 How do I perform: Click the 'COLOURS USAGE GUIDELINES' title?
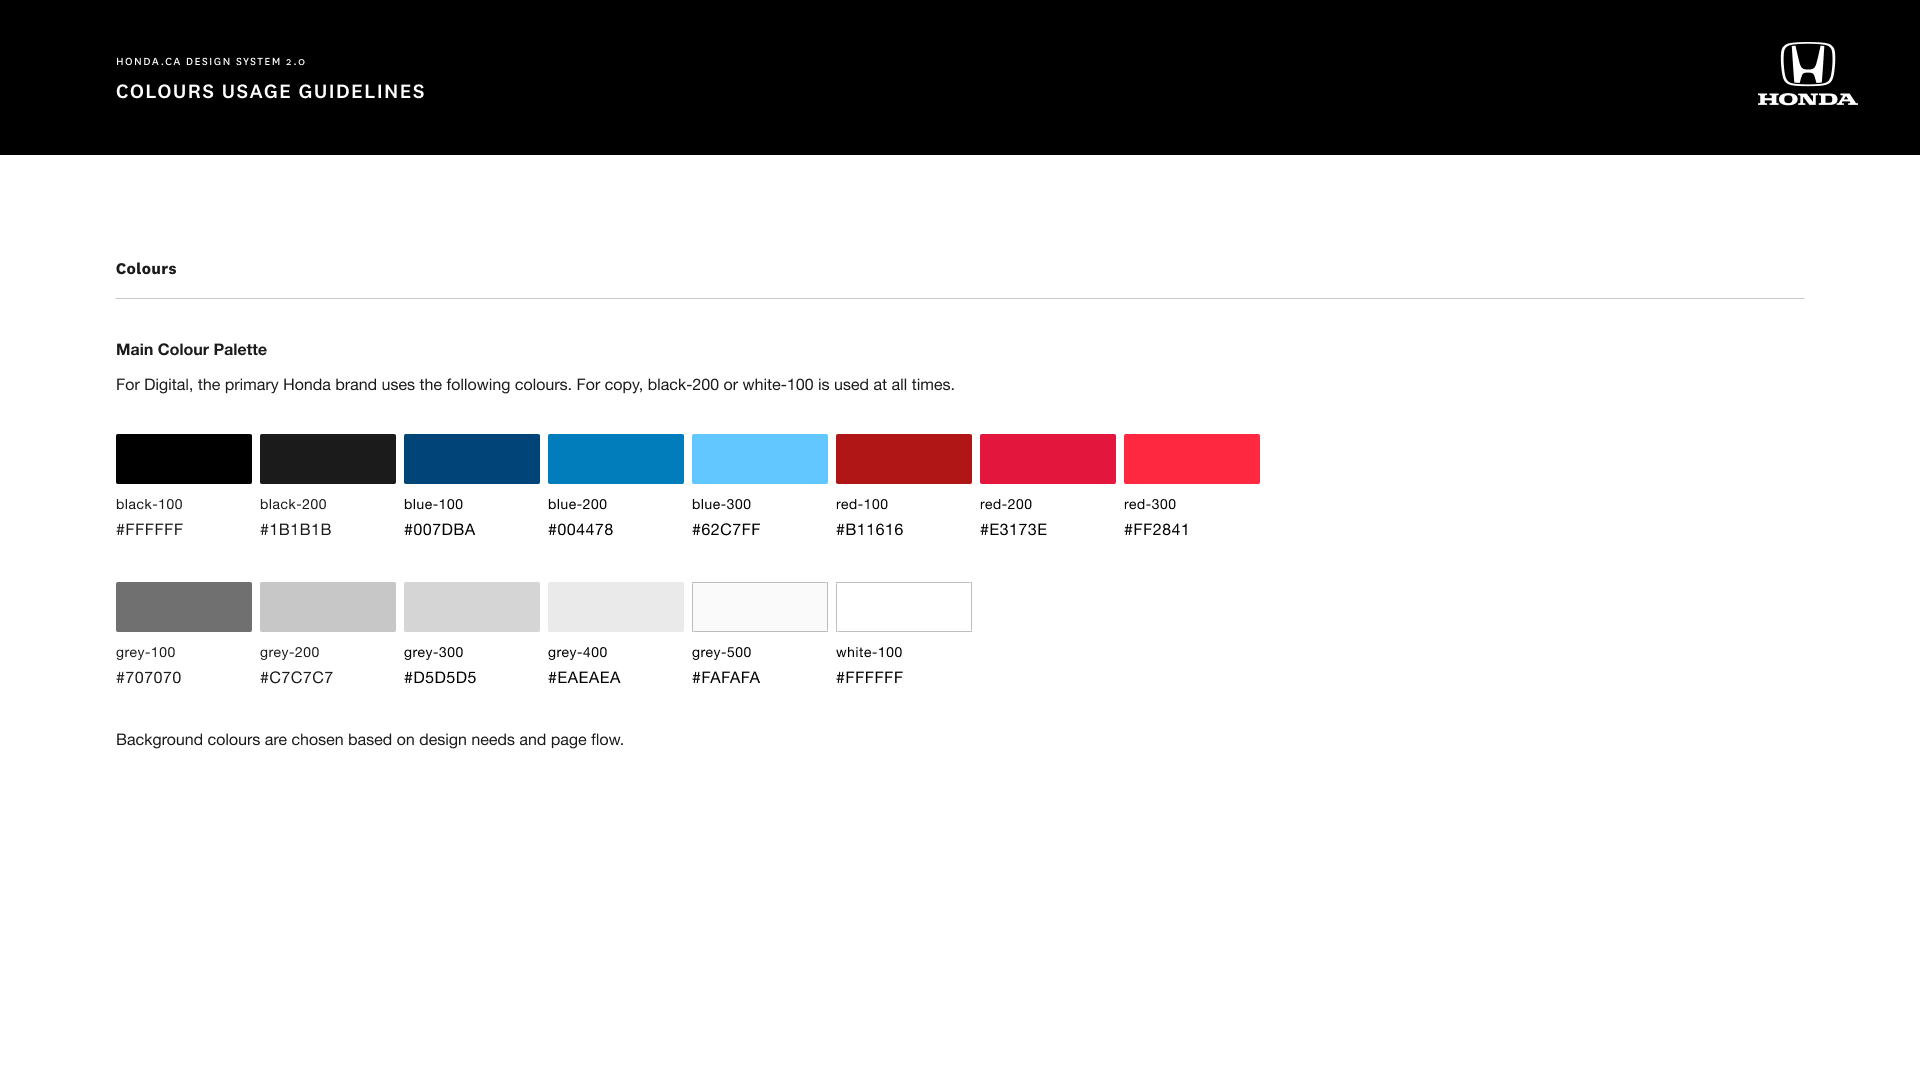click(x=271, y=92)
